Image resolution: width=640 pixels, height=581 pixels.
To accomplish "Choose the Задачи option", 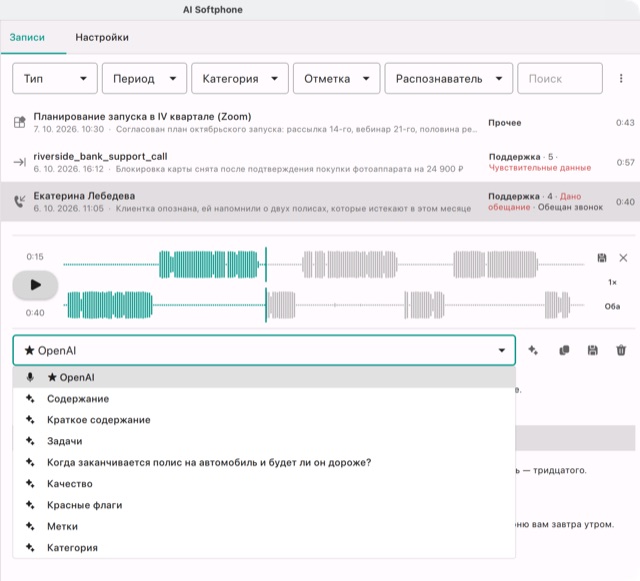I will [x=264, y=441].
